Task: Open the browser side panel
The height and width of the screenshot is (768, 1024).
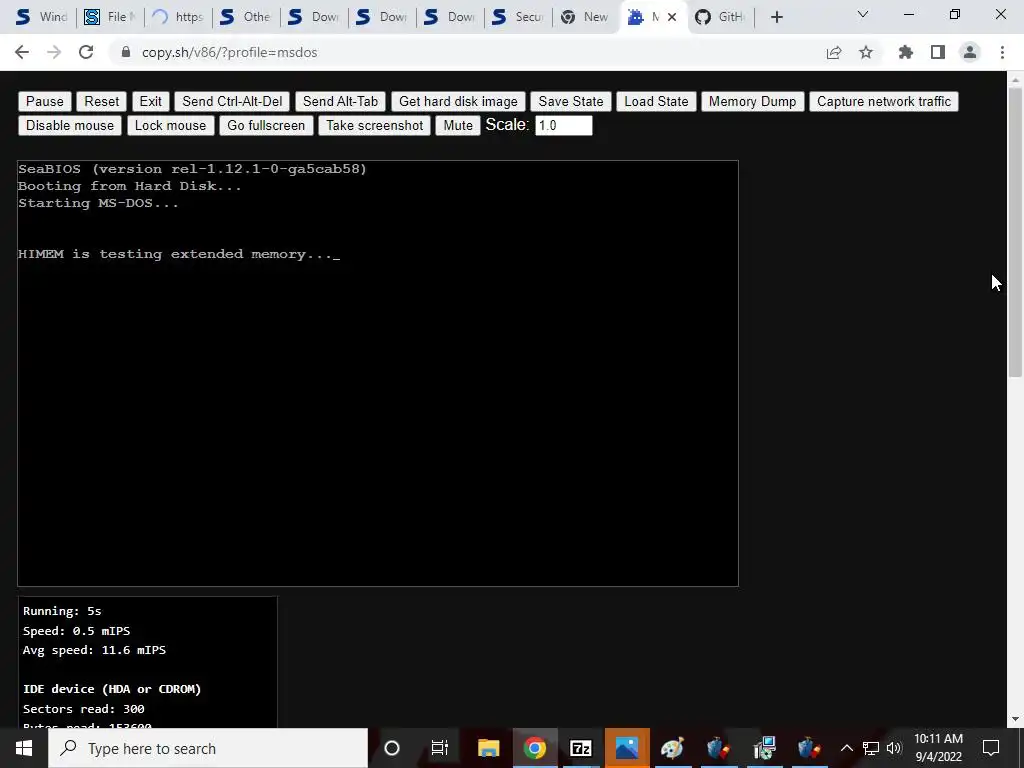Action: point(938,52)
